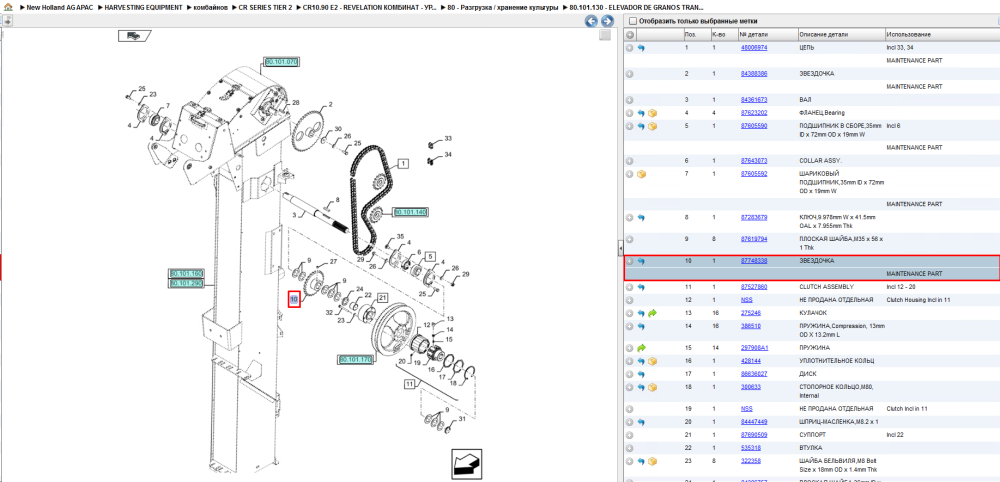Image resolution: width=1000 pixels, height=482 pixels.
Task: Select callout 10 in the diagram
Action: tap(294, 299)
